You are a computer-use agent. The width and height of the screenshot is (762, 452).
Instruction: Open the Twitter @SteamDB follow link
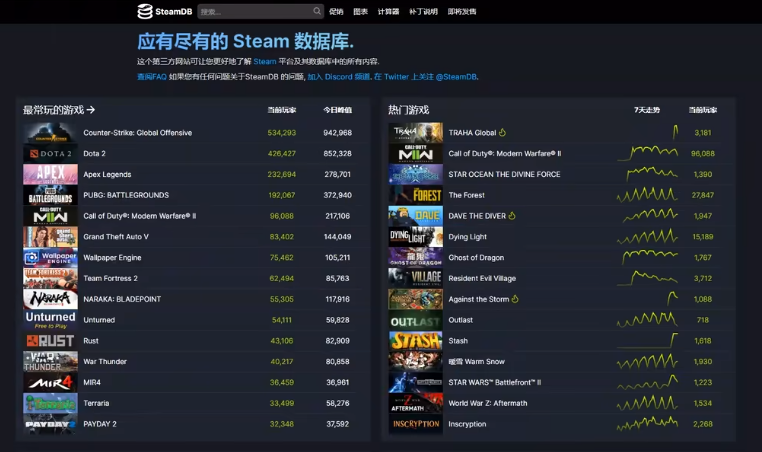(x=426, y=77)
